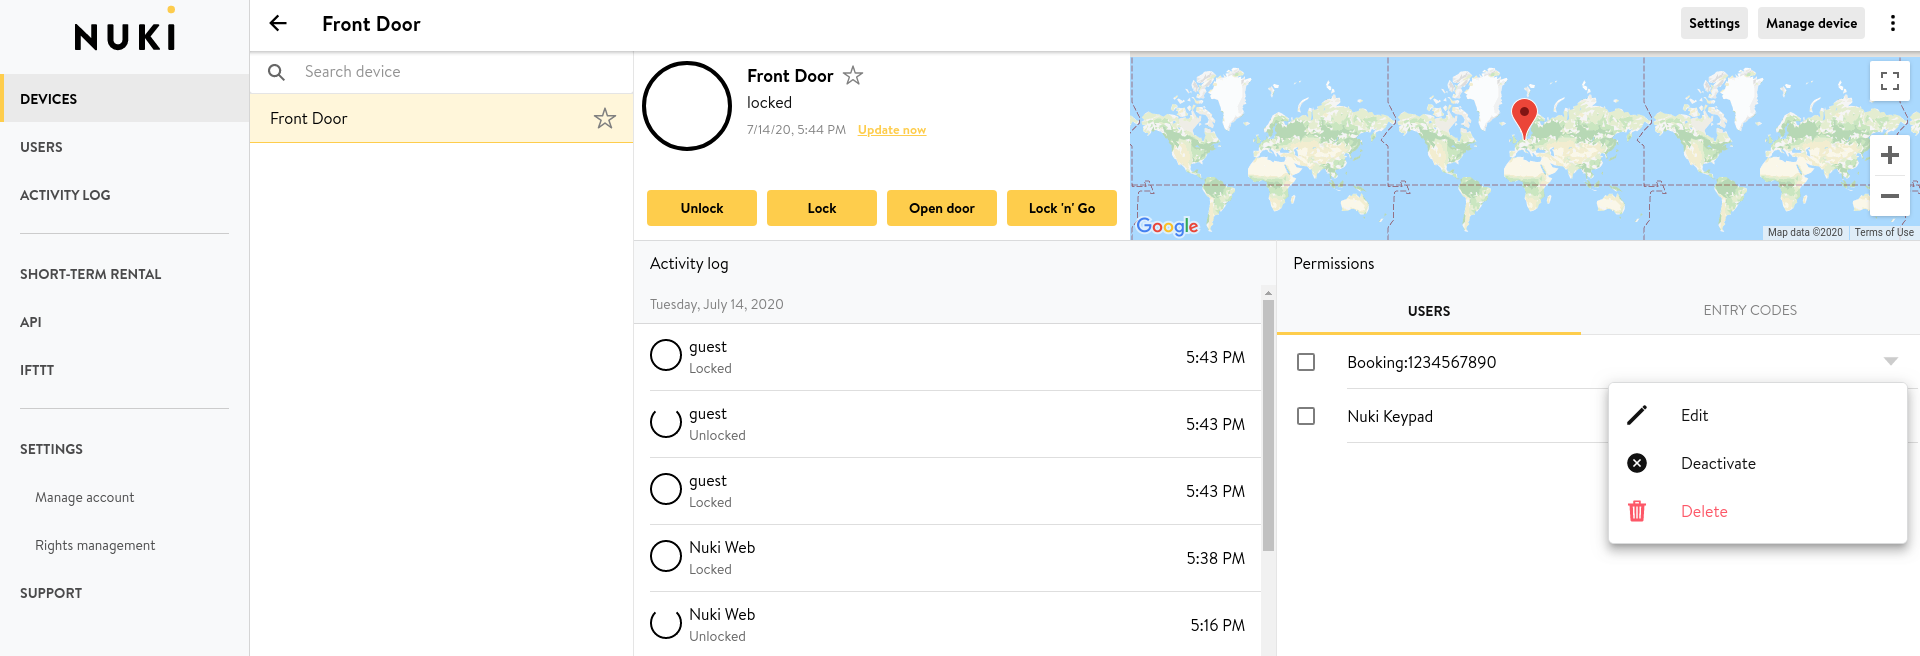Viewport: 1920px width, 656px height.
Task: Switch to the ENTRY CODES tab
Action: pos(1750,310)
